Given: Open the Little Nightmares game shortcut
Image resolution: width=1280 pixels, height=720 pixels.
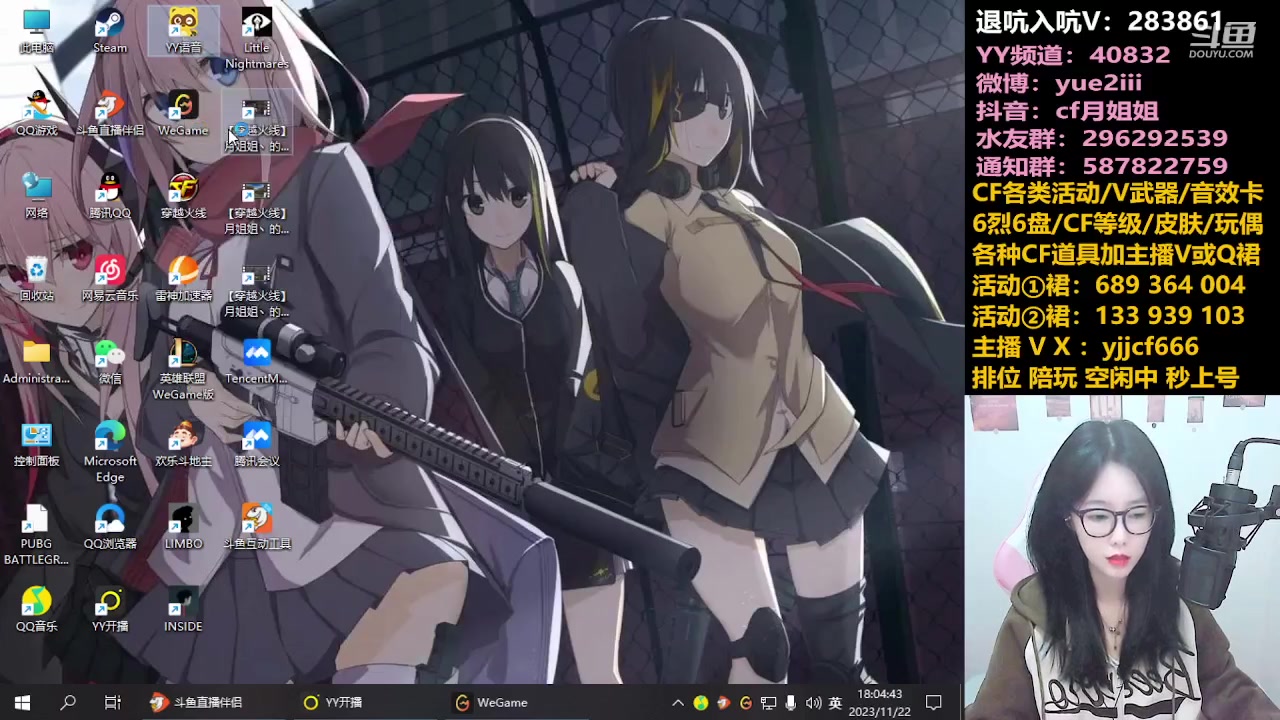Looking at the screenshot, I should pos(256,39).
